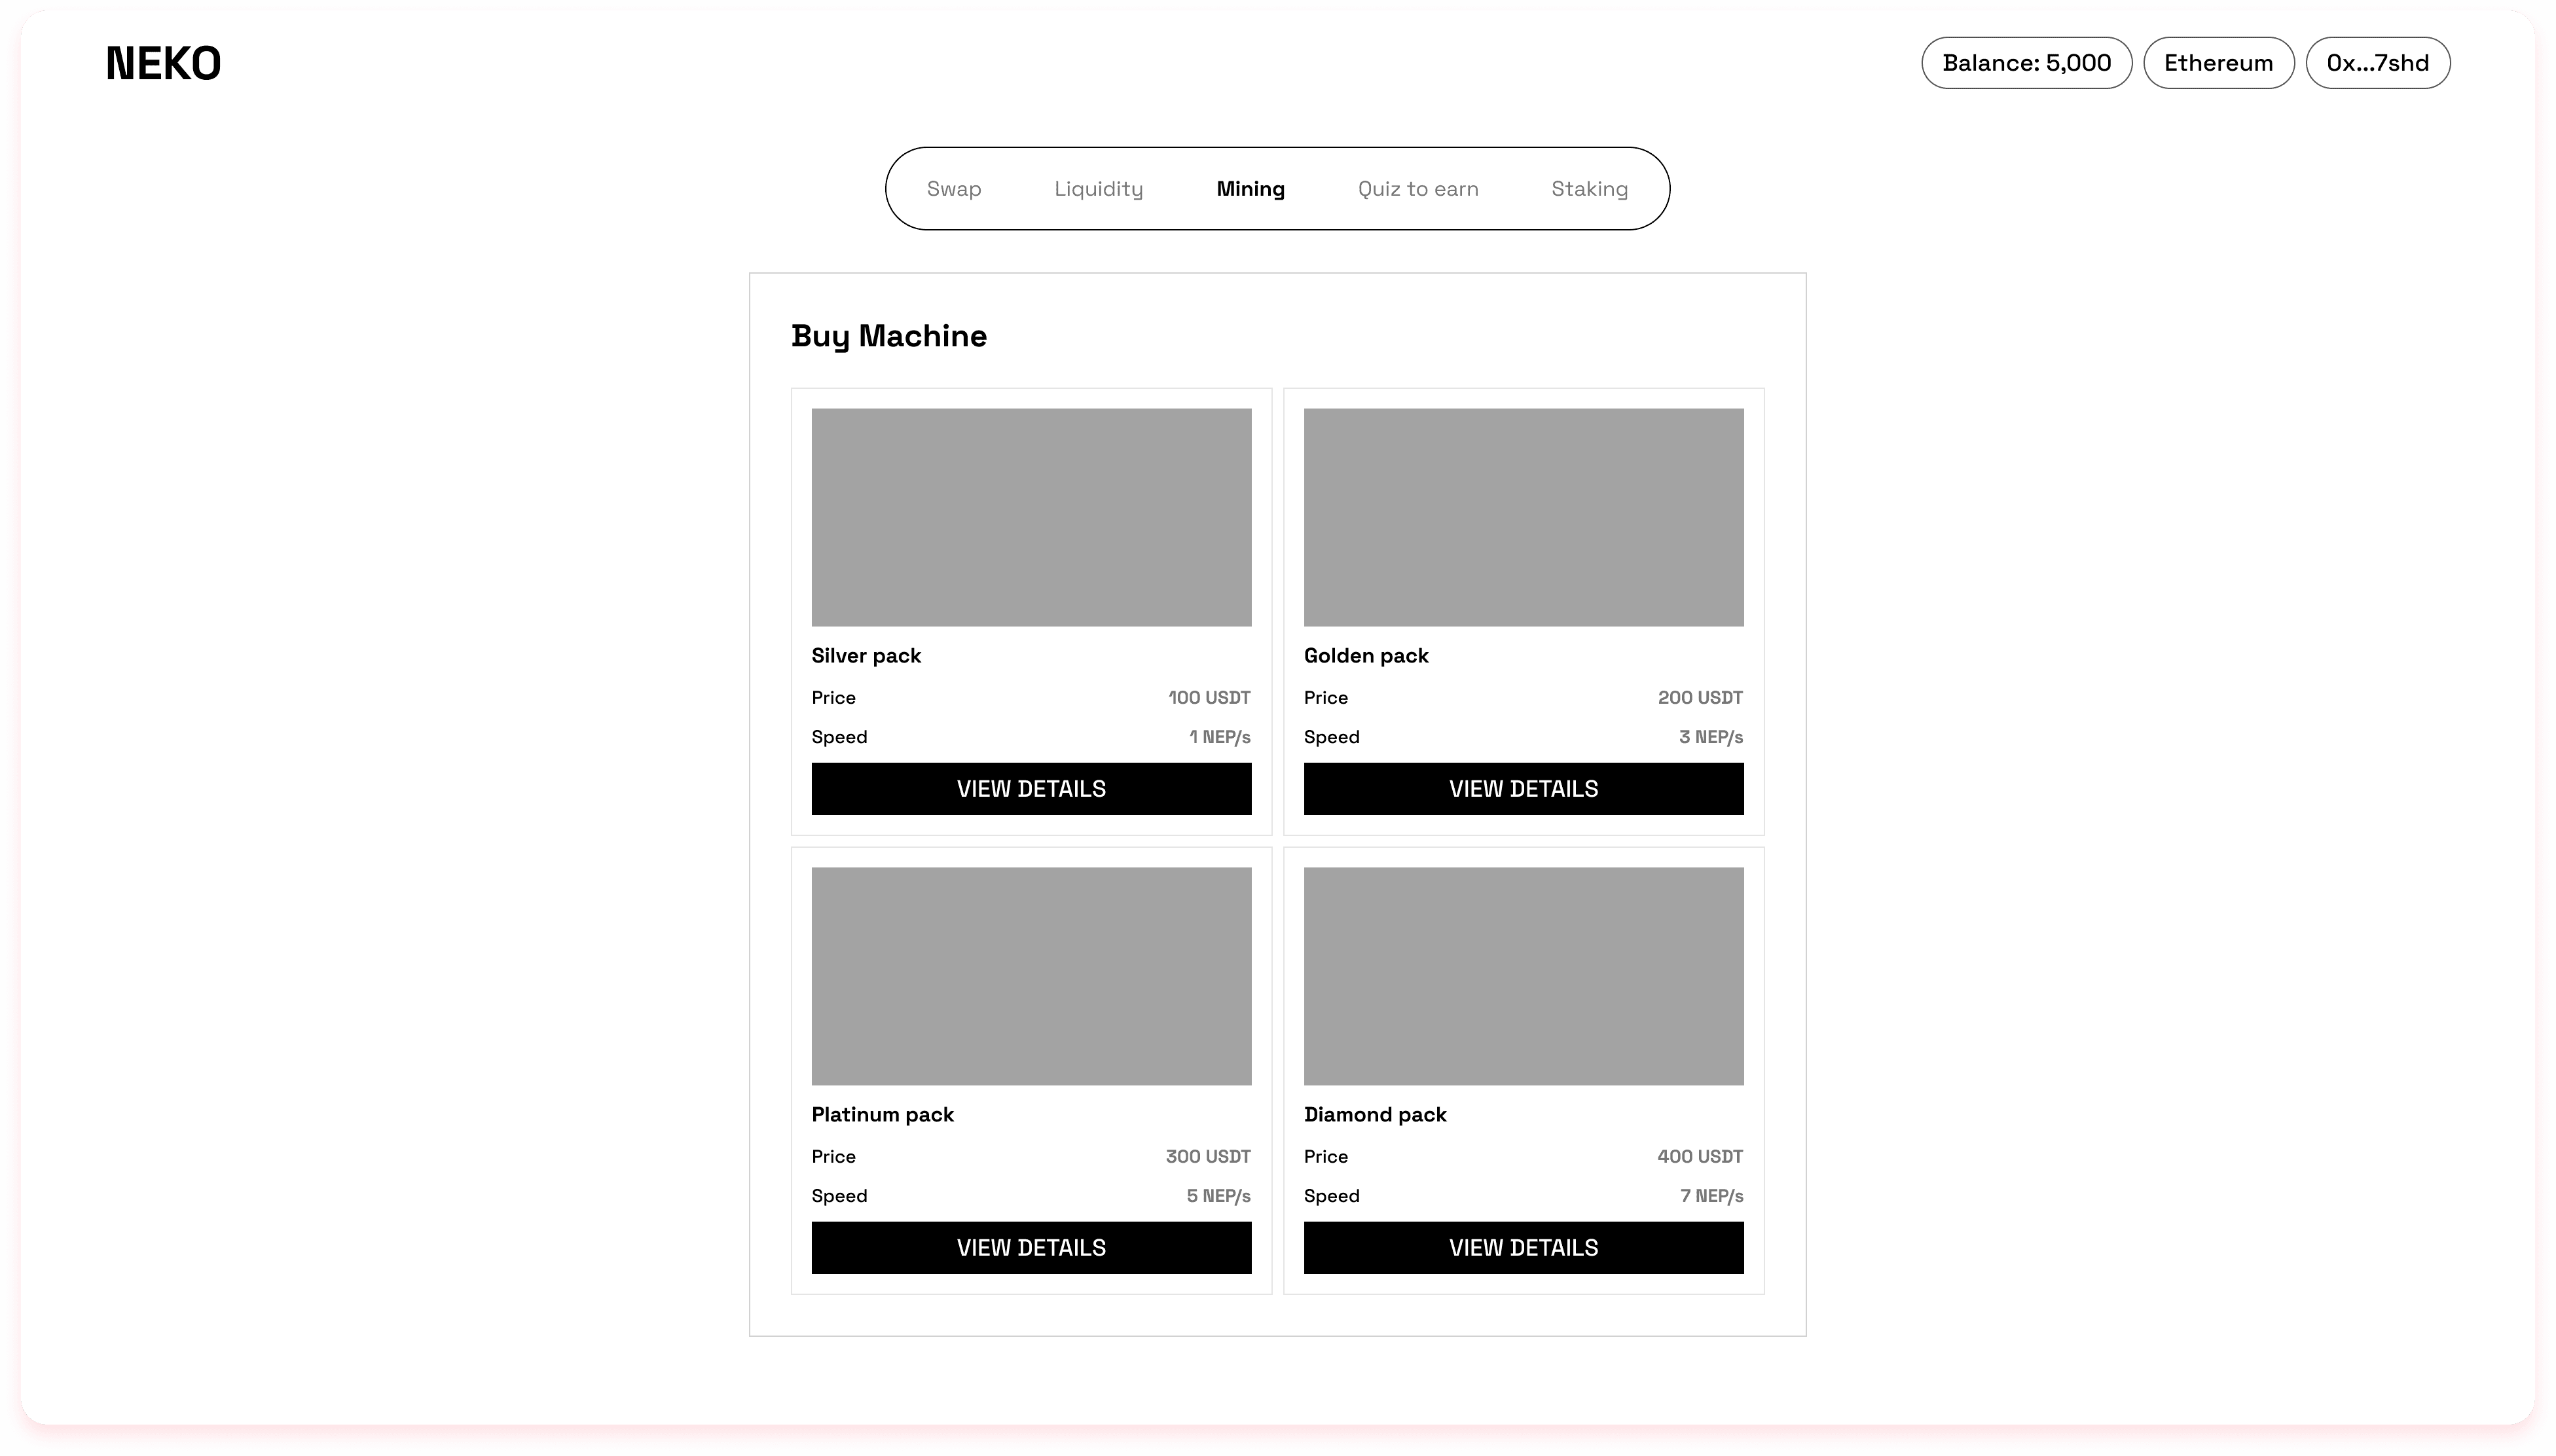The image size is (2556, 1456).
Task: Switch to the Liquidity tab
Action: [x=1098, y=189]
